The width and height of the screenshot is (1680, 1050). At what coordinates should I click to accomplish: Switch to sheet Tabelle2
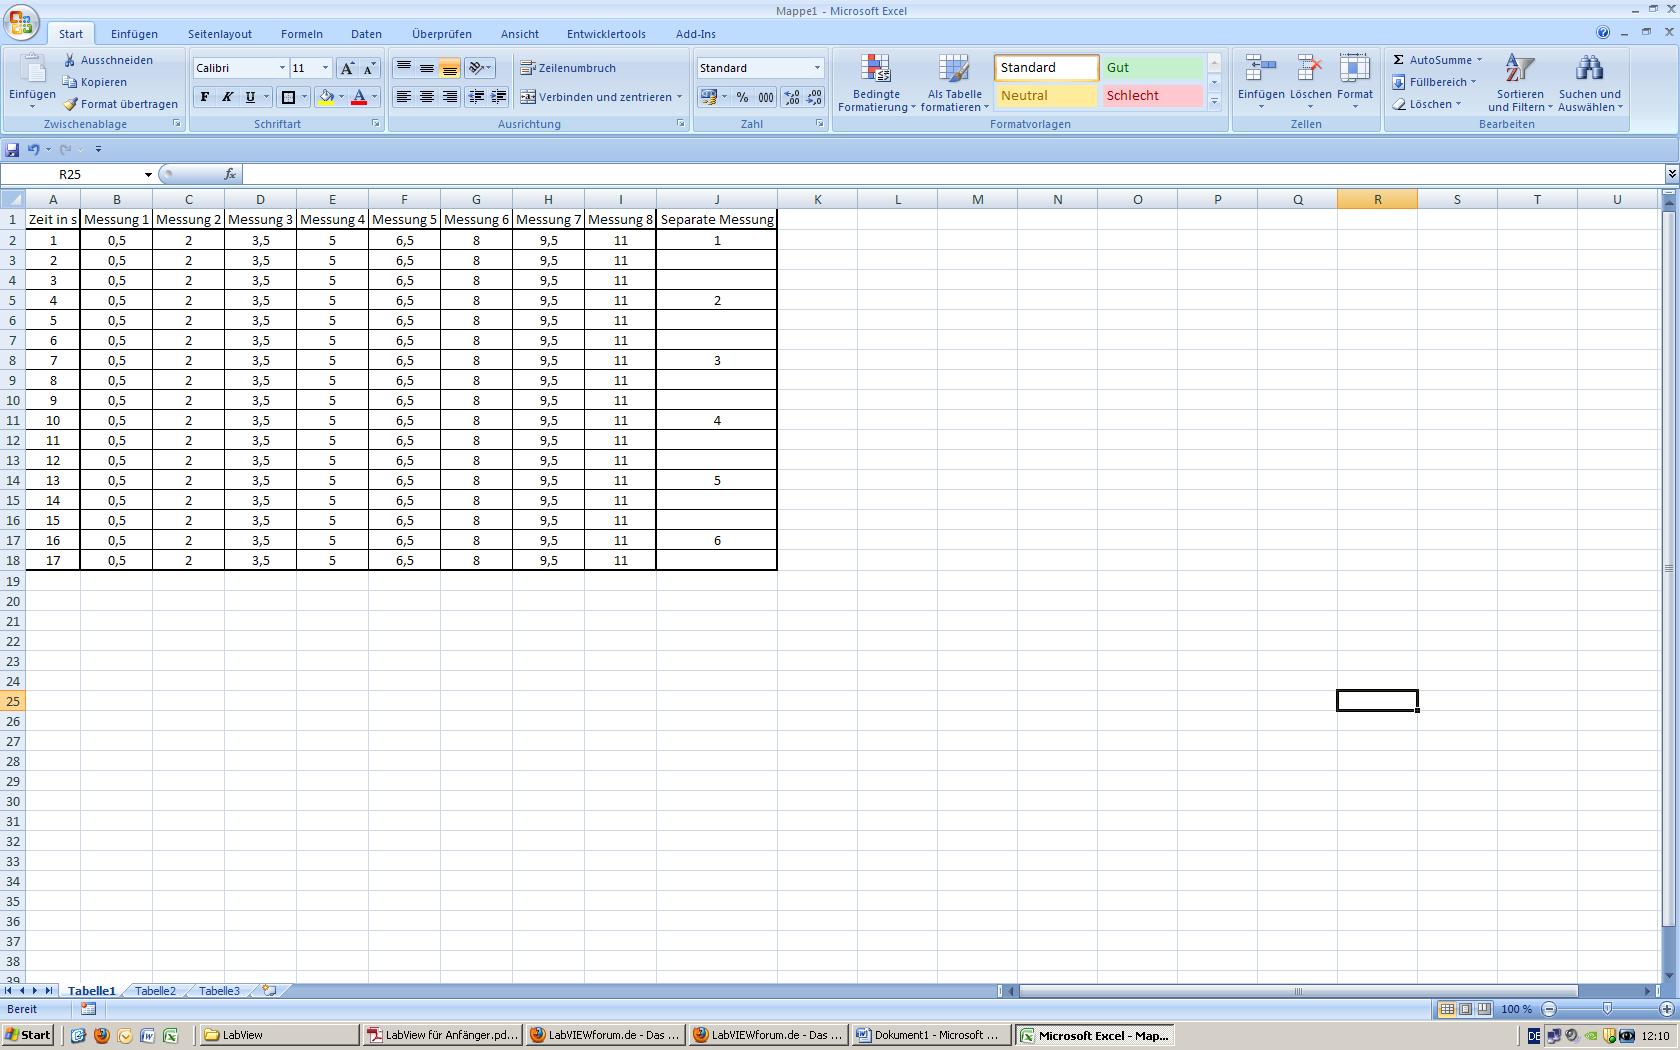[155, 991]
